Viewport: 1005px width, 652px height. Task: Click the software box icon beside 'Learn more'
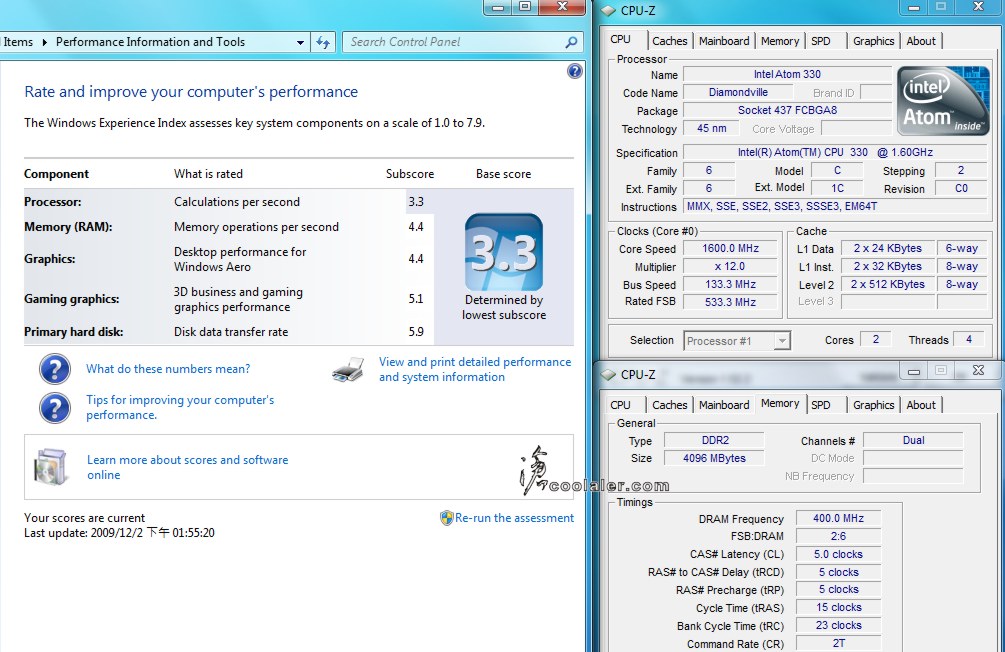click(x=51, y=467)
